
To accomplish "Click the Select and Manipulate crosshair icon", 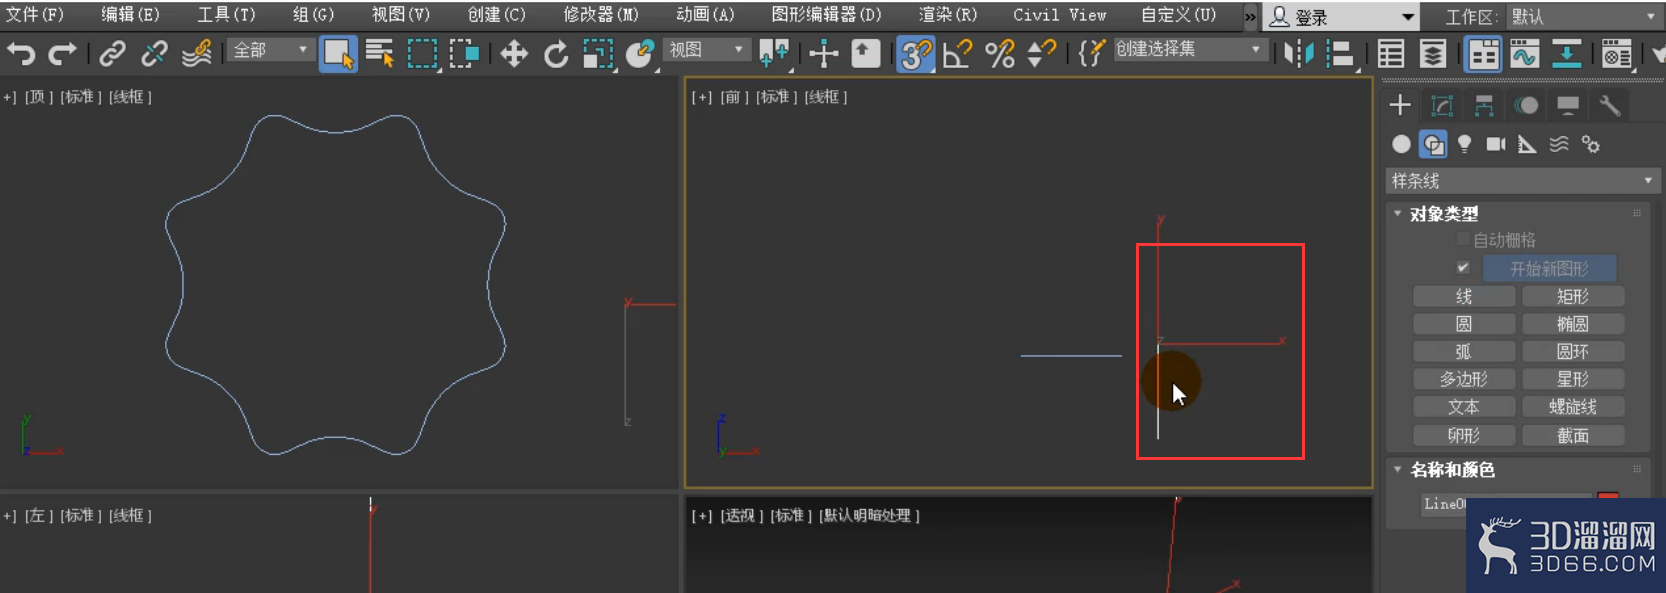I will tap(823, 53).
